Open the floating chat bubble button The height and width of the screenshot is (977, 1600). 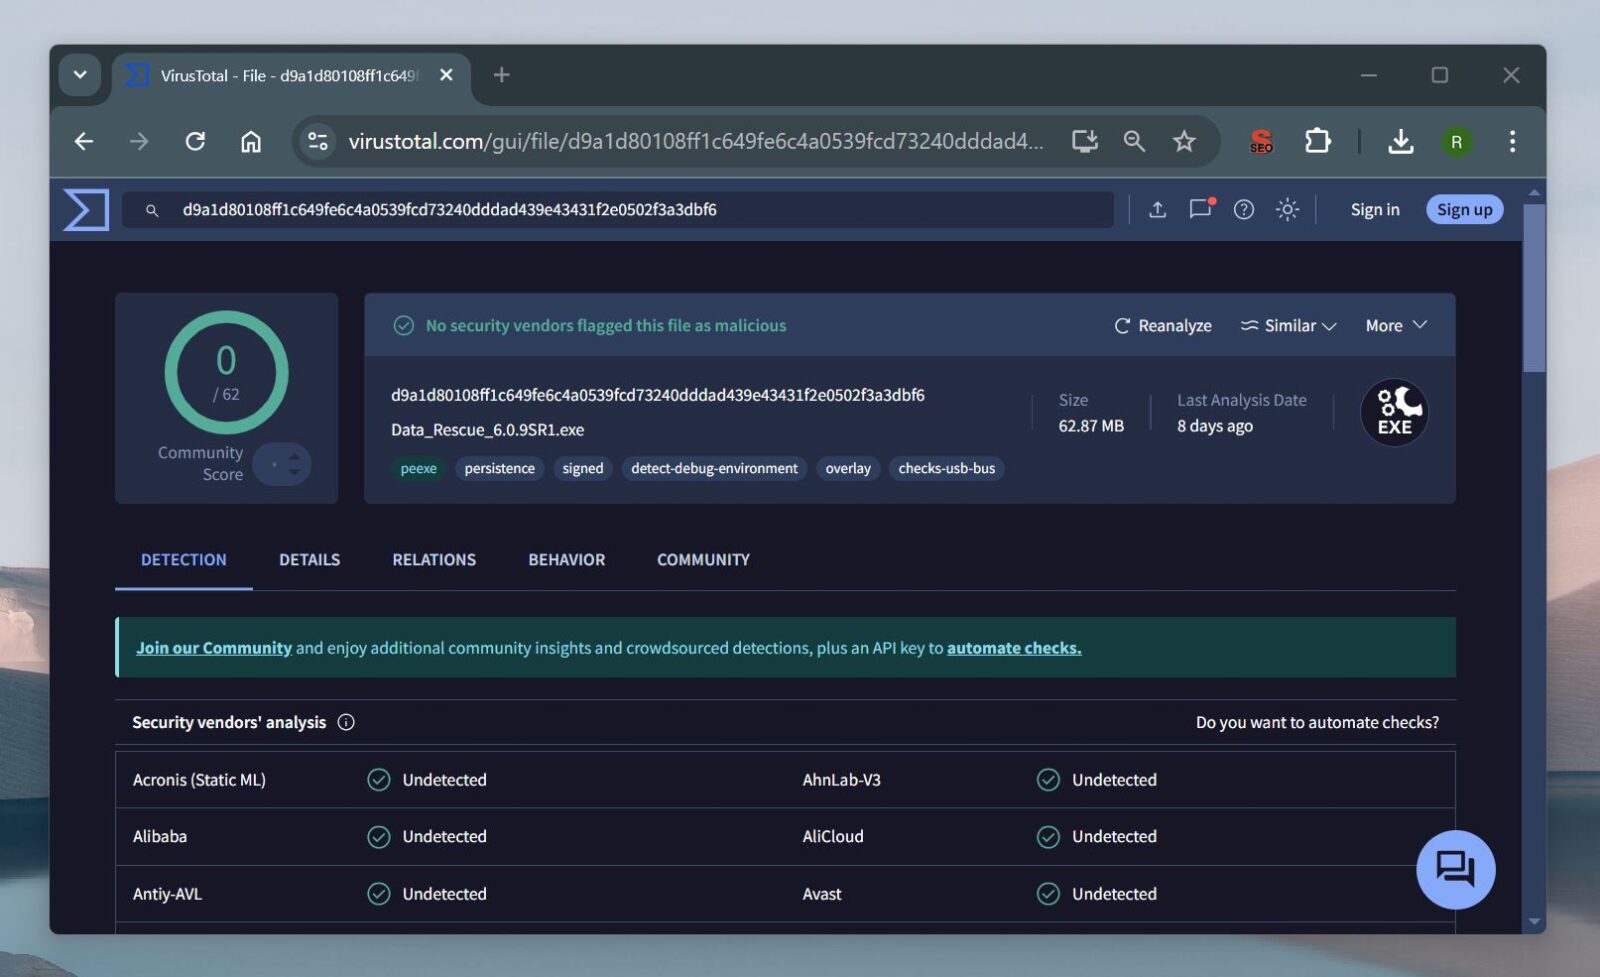point(1455,869)
